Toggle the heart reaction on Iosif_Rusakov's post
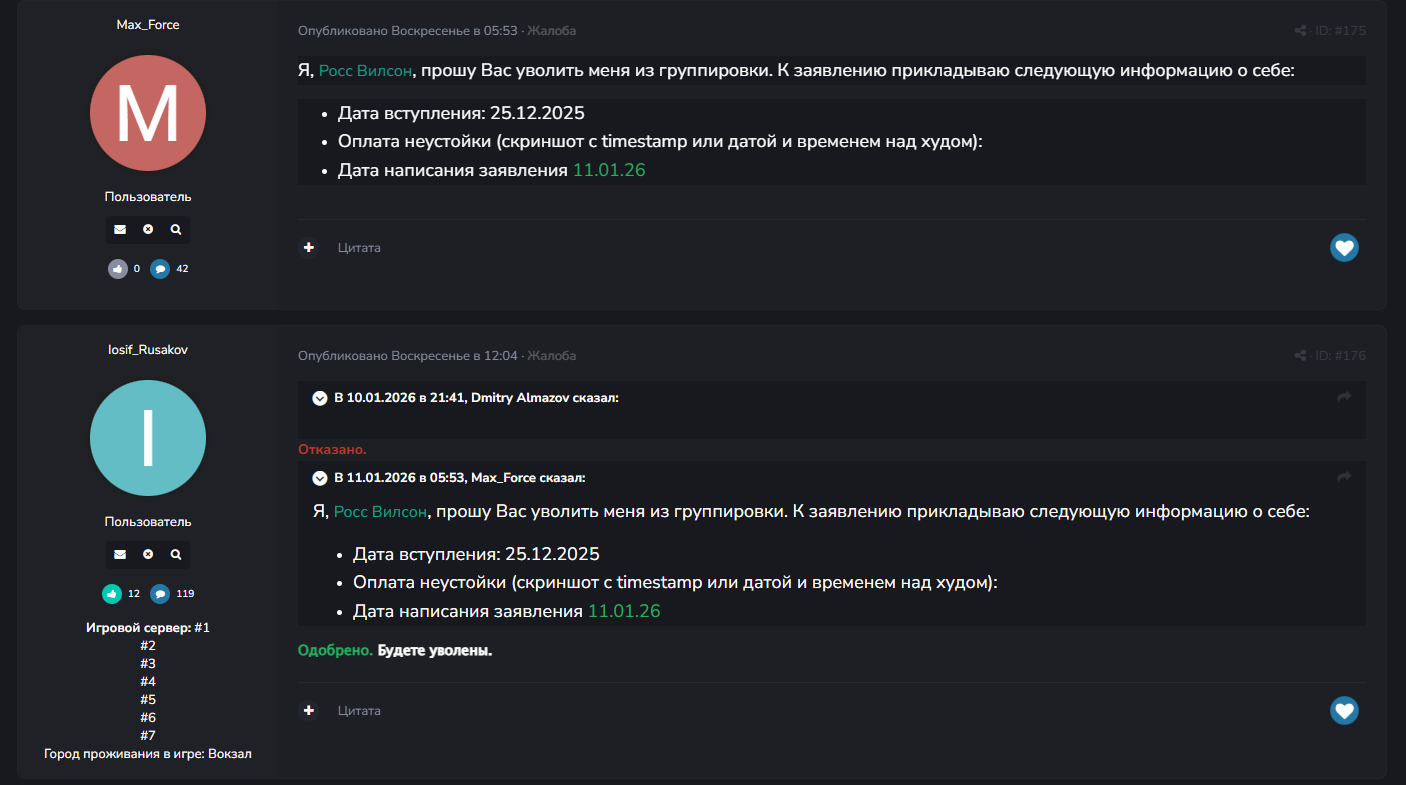This screenshot has height=785, width=1406. tap(1344, 711)
